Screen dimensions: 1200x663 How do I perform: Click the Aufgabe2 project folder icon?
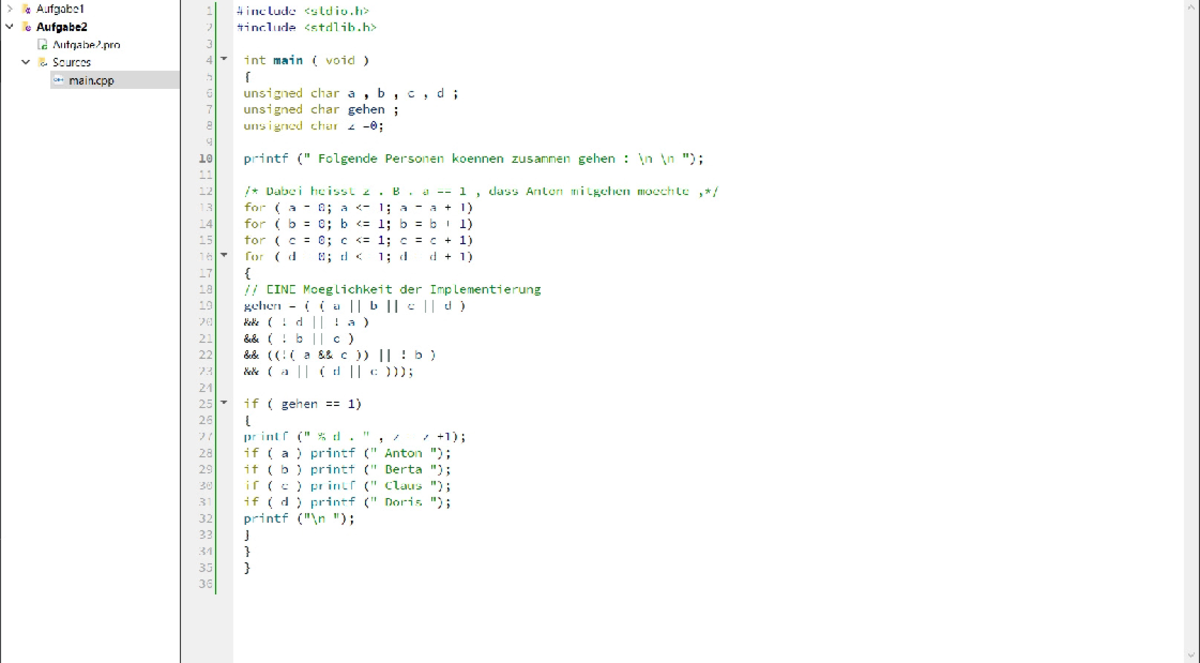tap(26, 27)
